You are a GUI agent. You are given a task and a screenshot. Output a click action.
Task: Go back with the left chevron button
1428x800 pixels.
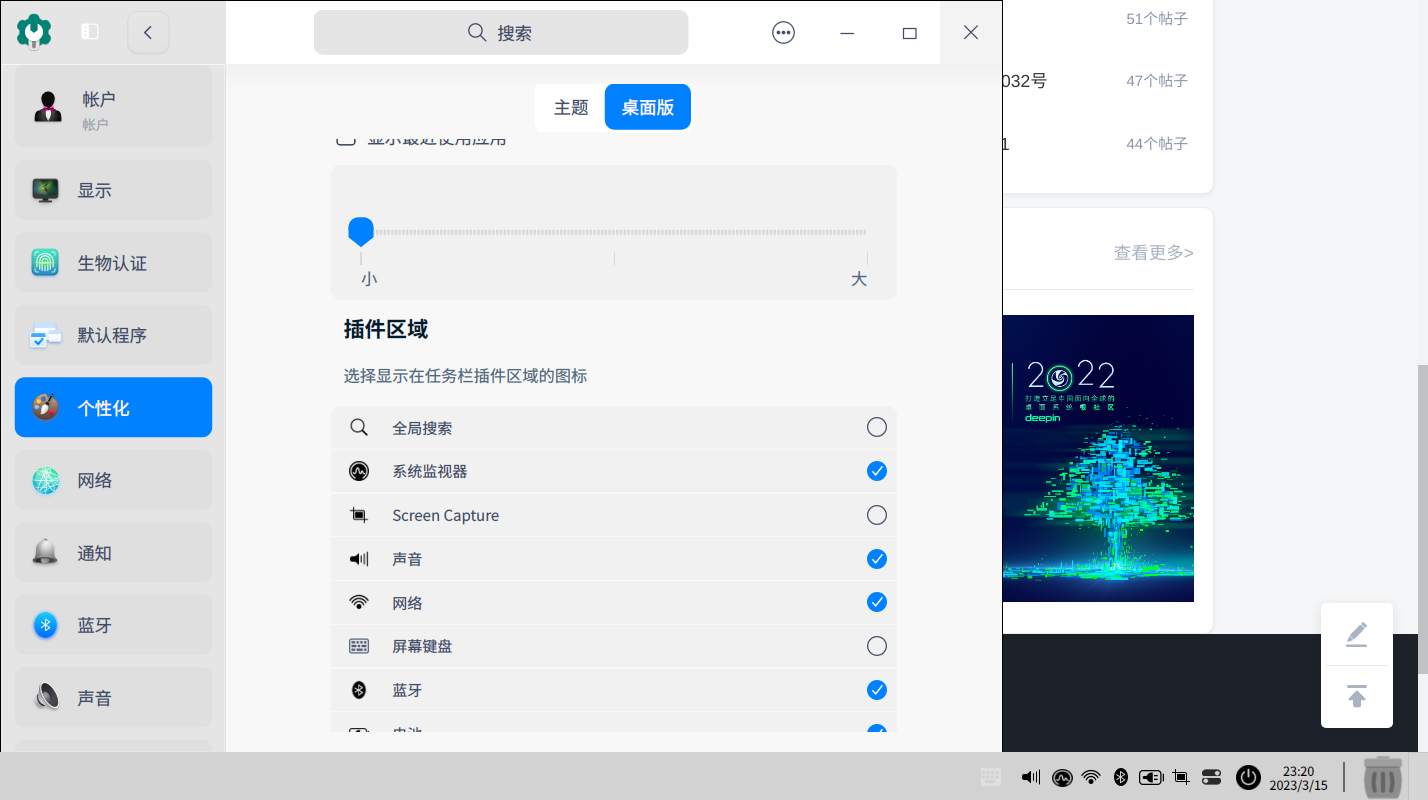coord(148,32)
